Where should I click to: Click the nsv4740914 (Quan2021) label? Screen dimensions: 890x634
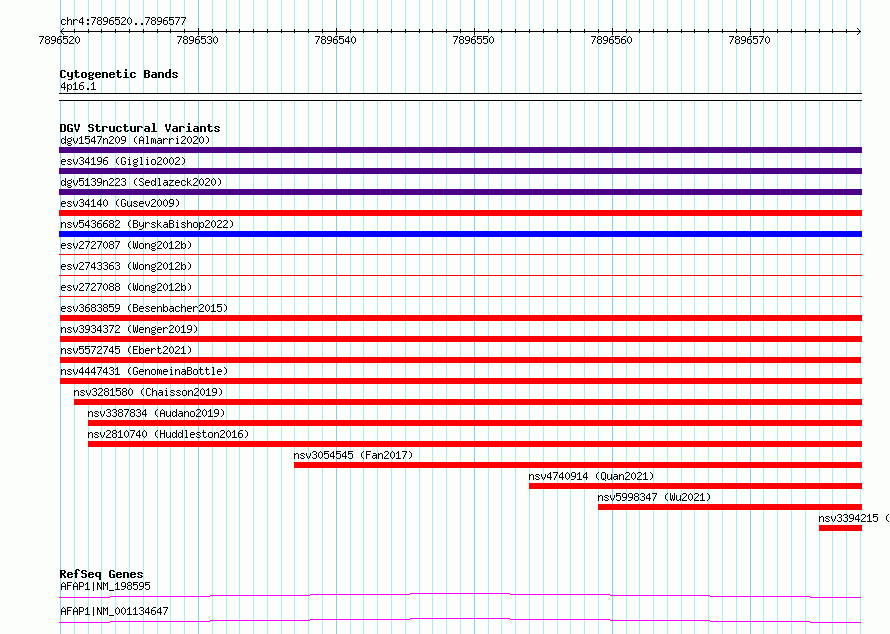pyautogui.click(x=591, y=476)
